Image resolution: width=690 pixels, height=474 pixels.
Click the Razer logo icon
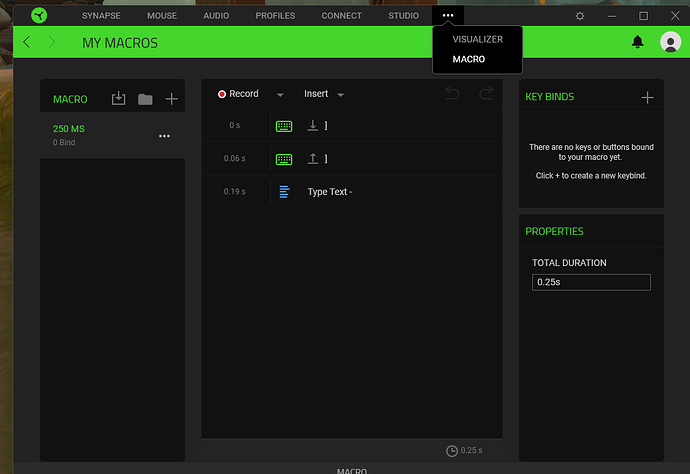coord(39,15)
